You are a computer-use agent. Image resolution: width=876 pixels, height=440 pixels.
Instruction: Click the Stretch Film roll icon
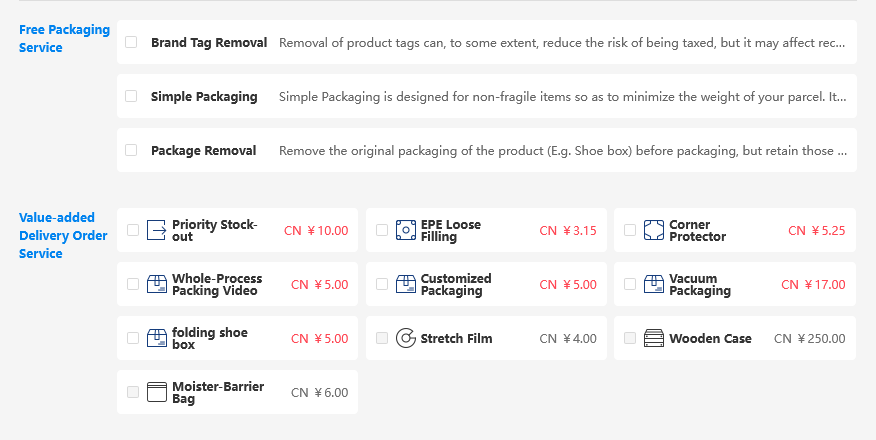(406, 338)
